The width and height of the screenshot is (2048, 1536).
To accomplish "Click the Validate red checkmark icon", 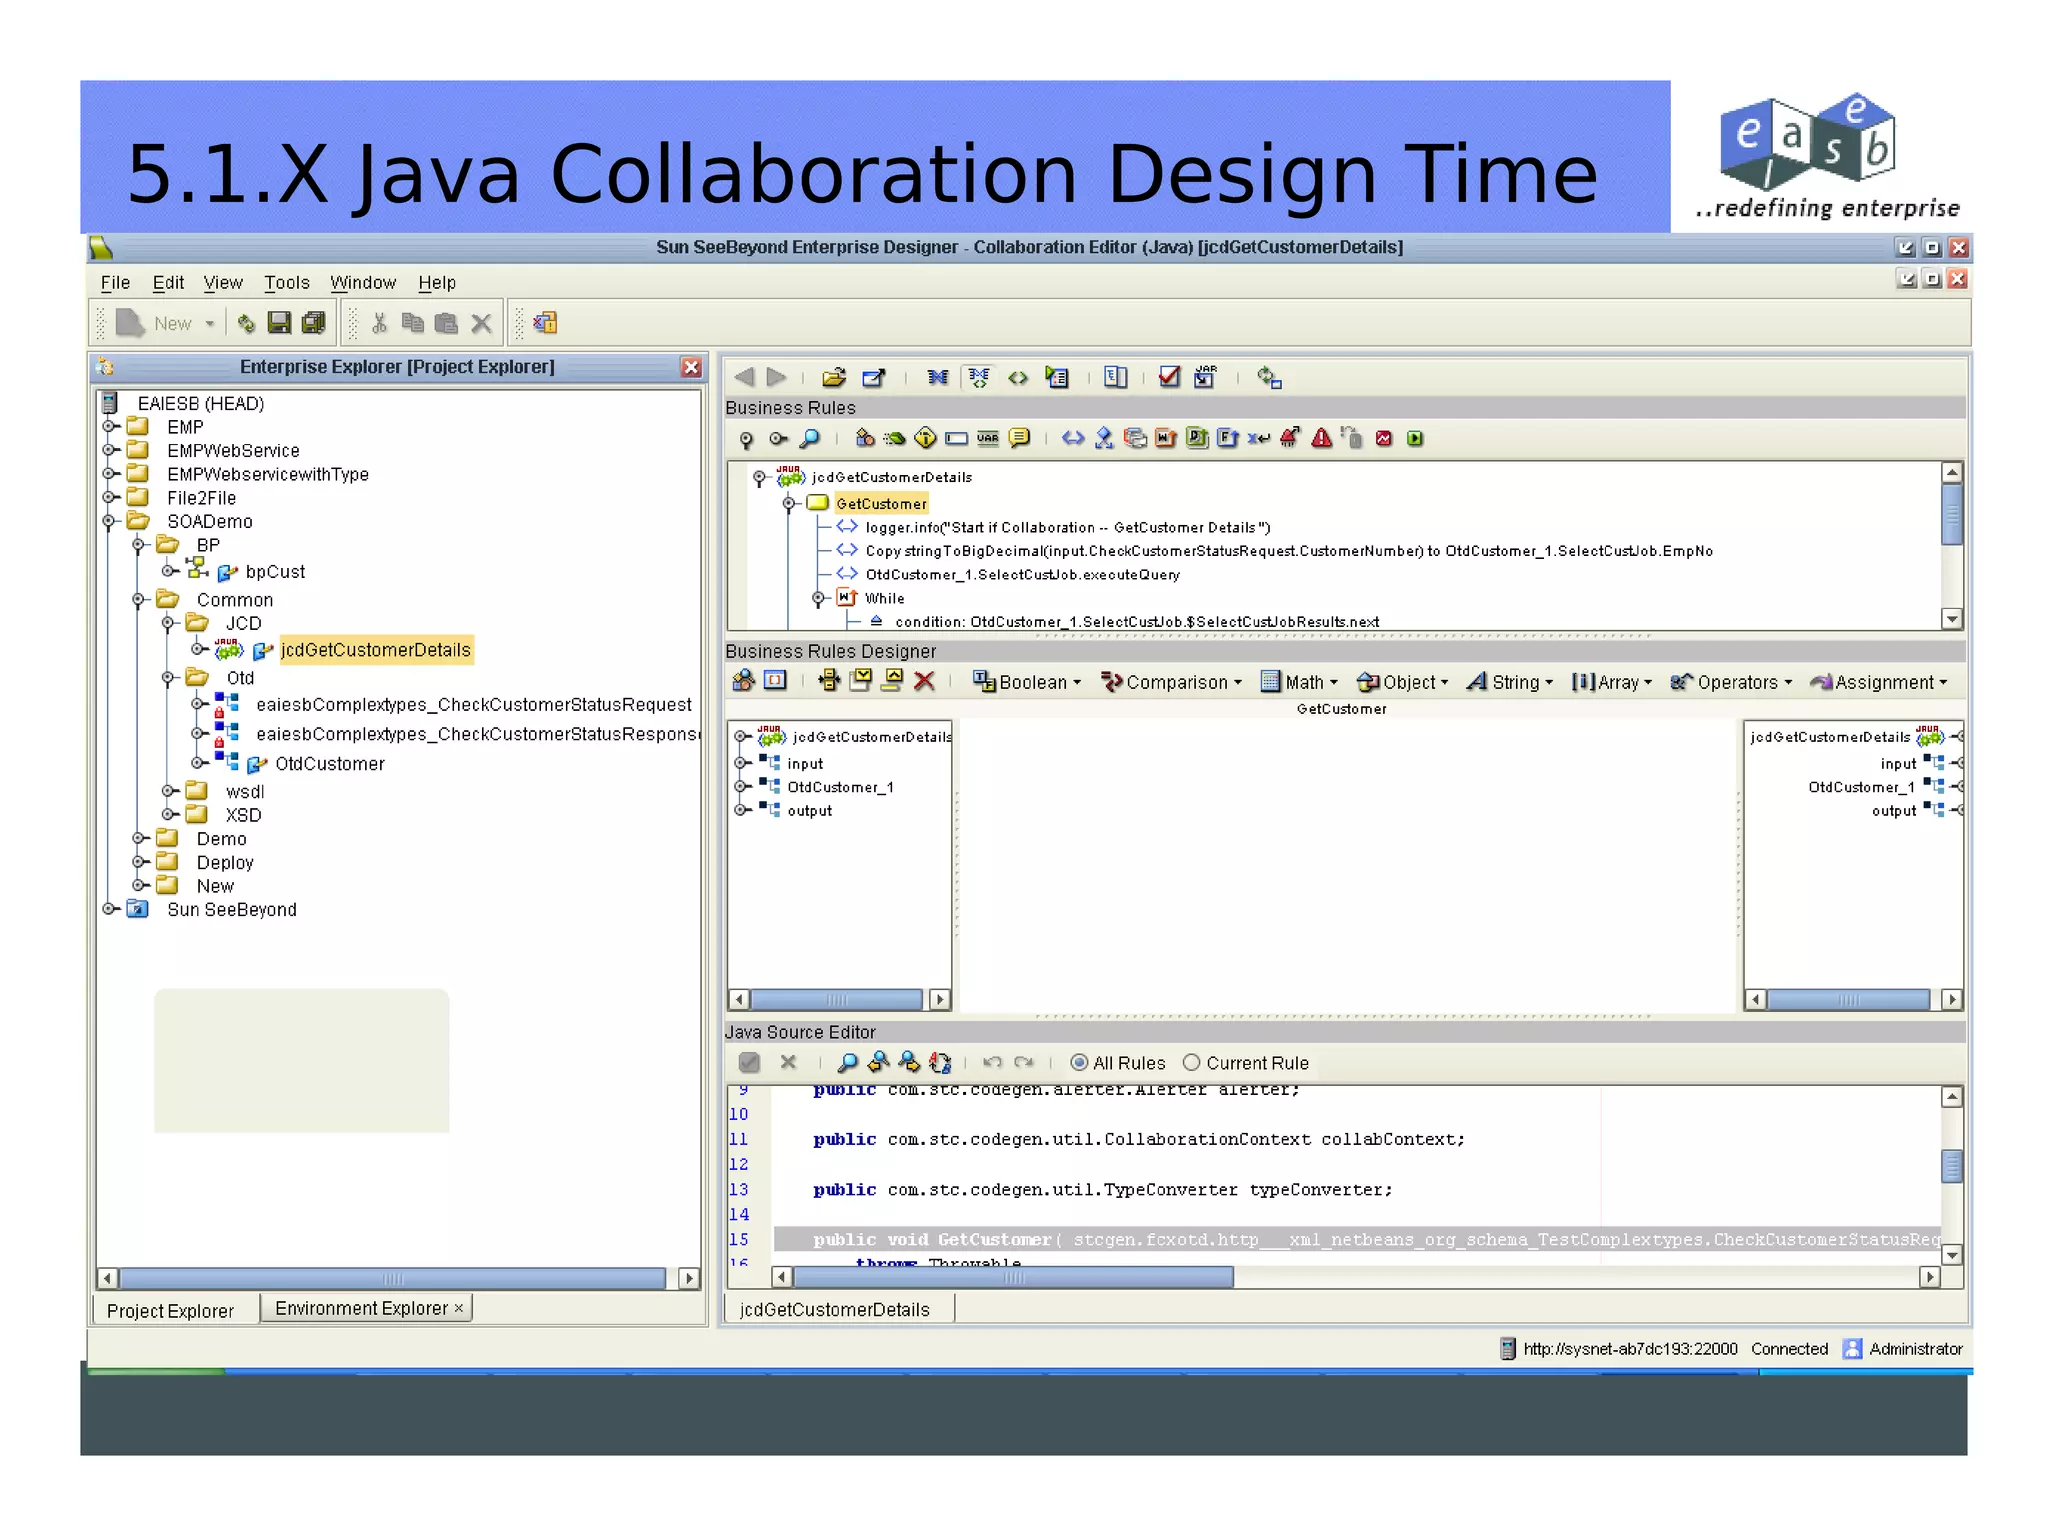I will pyautogui.click(x=1169, y=377).
